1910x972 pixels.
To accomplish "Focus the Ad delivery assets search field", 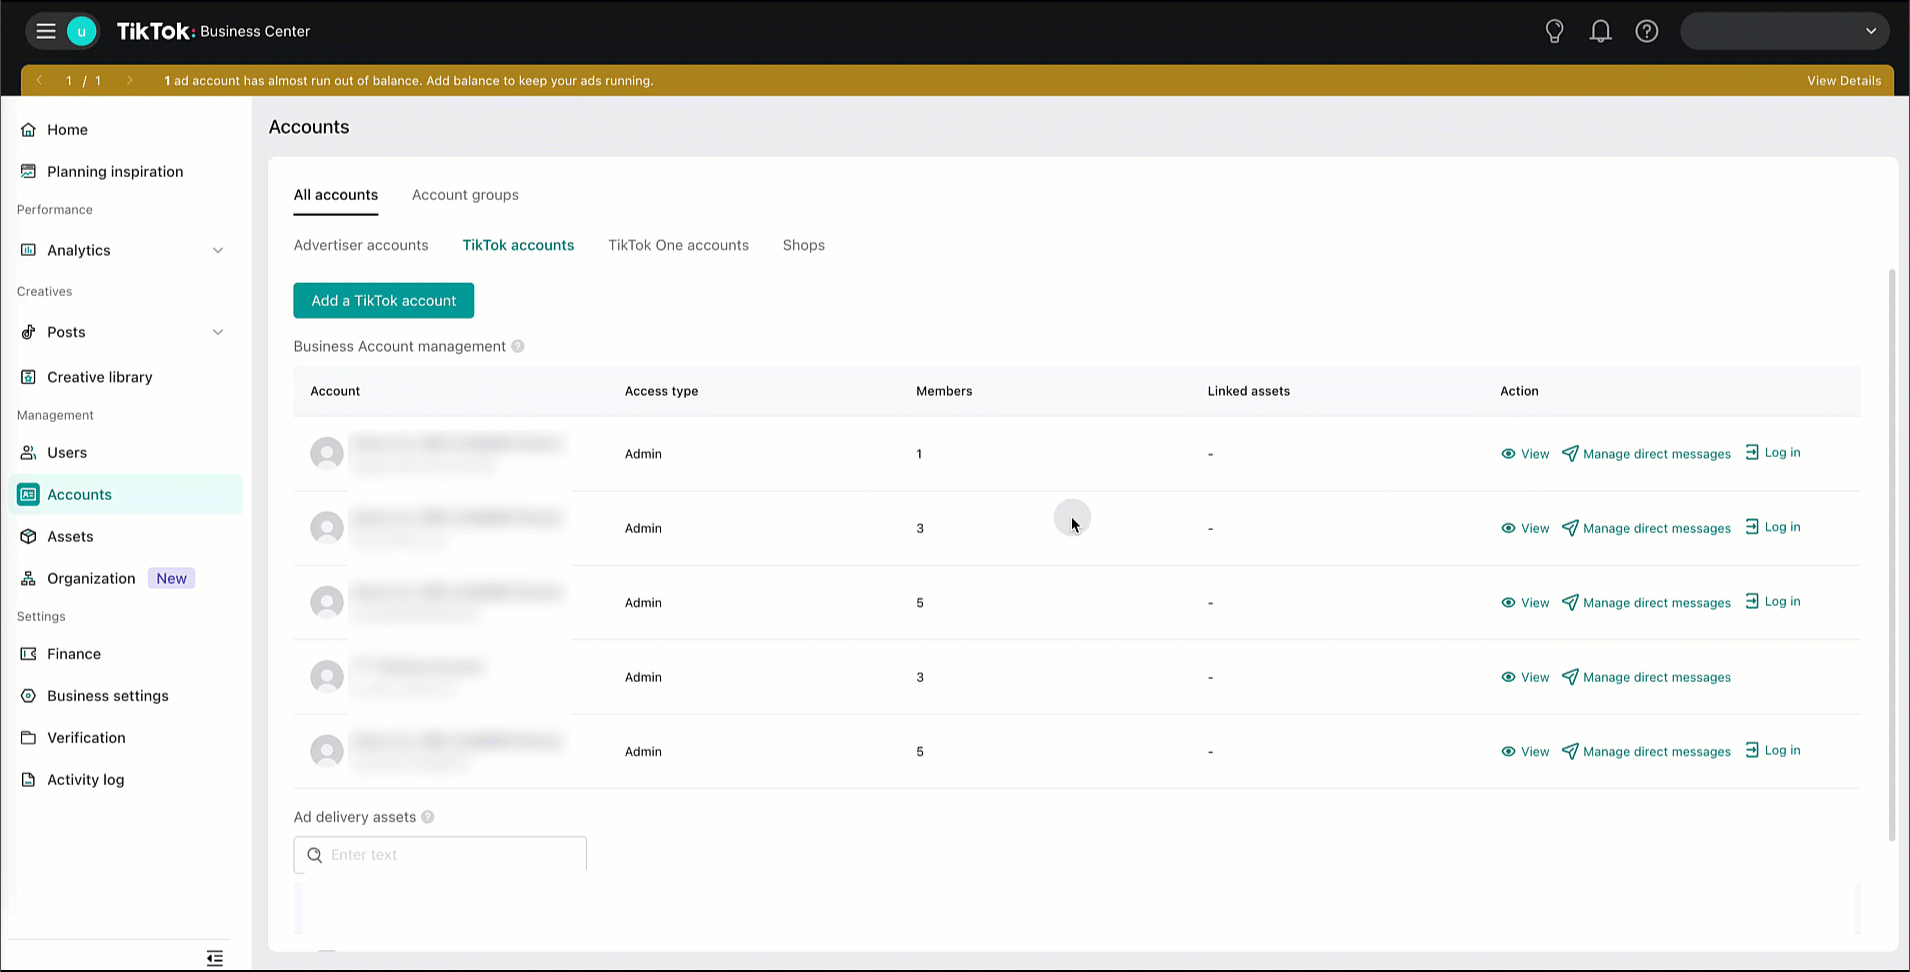I will pos(440,855).
